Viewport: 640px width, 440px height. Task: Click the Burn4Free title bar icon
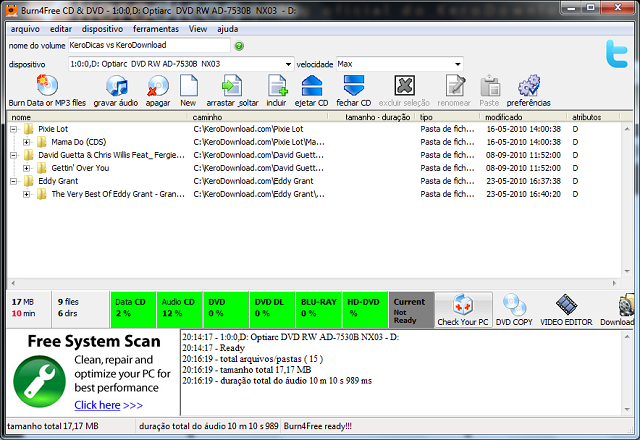pos(11,10)
